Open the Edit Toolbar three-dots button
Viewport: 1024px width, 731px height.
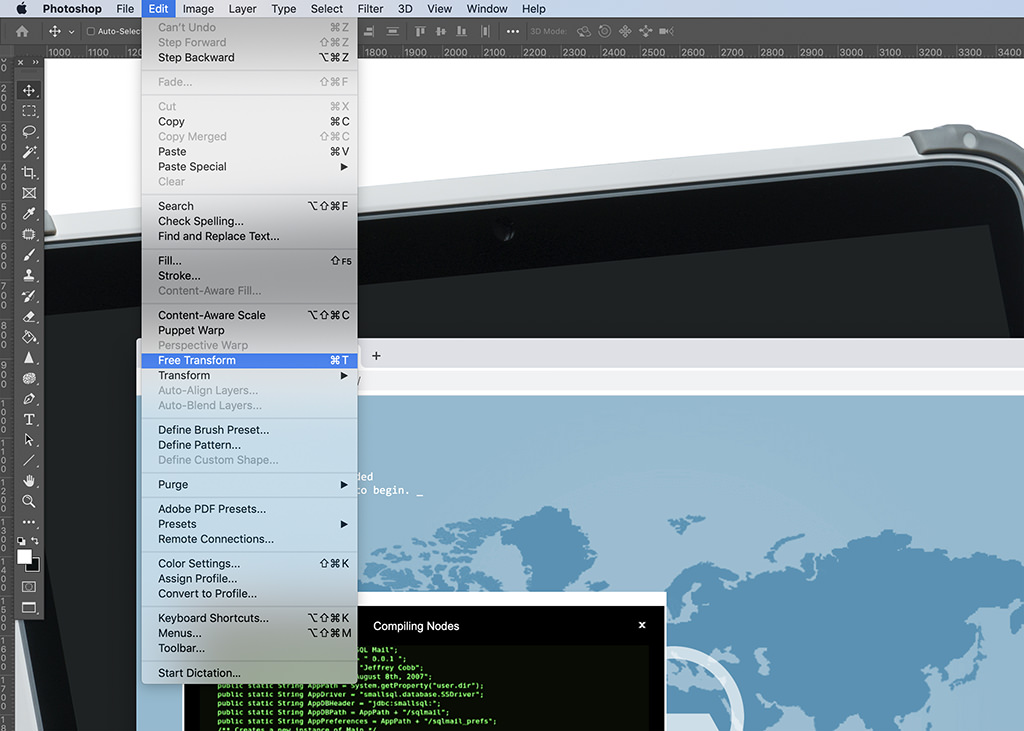(29, 522)
